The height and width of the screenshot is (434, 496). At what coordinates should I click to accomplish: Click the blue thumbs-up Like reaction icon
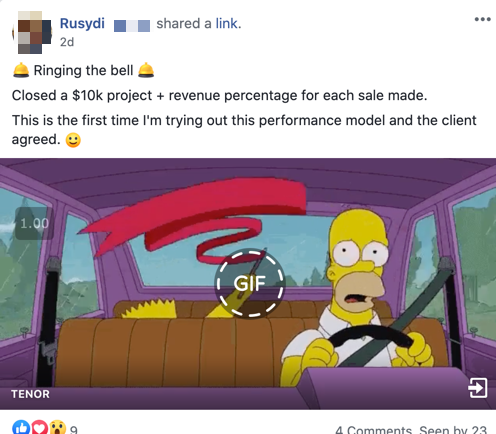21,427
